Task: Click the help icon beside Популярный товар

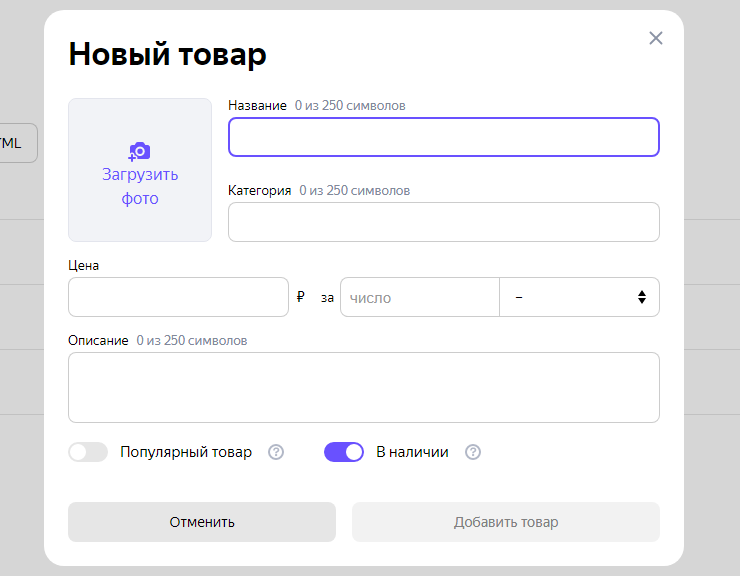Action: pos(276,452)
